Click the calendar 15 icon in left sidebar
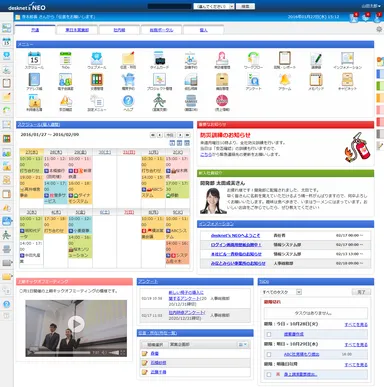Screen dimensions: 384x387 click(x=7, y=42)
